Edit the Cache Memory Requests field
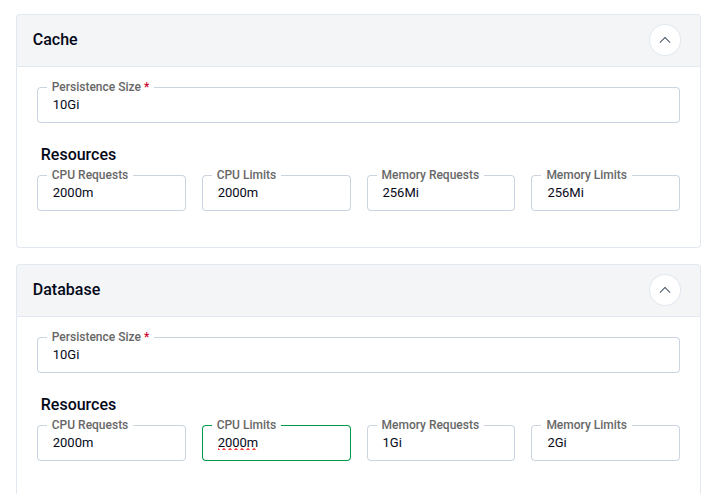This screenshot has height=494, width=718. click(x=440, y=193)
